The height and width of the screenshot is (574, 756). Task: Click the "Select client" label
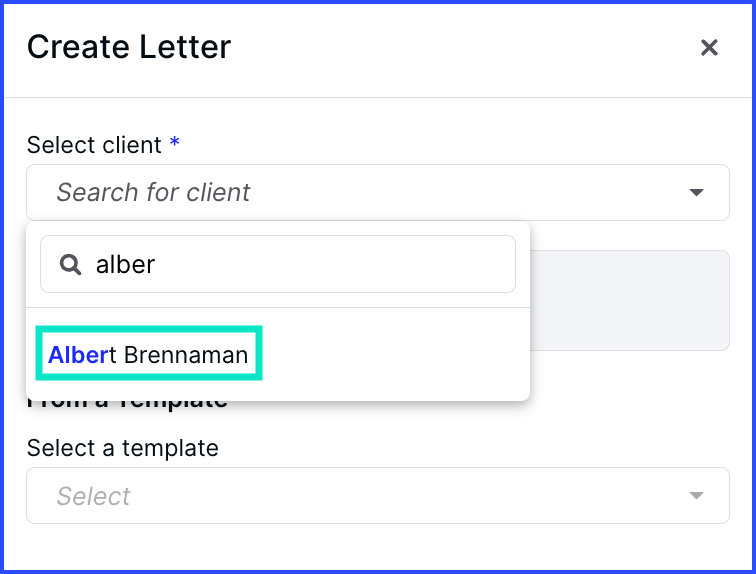[x=94, y=145]
